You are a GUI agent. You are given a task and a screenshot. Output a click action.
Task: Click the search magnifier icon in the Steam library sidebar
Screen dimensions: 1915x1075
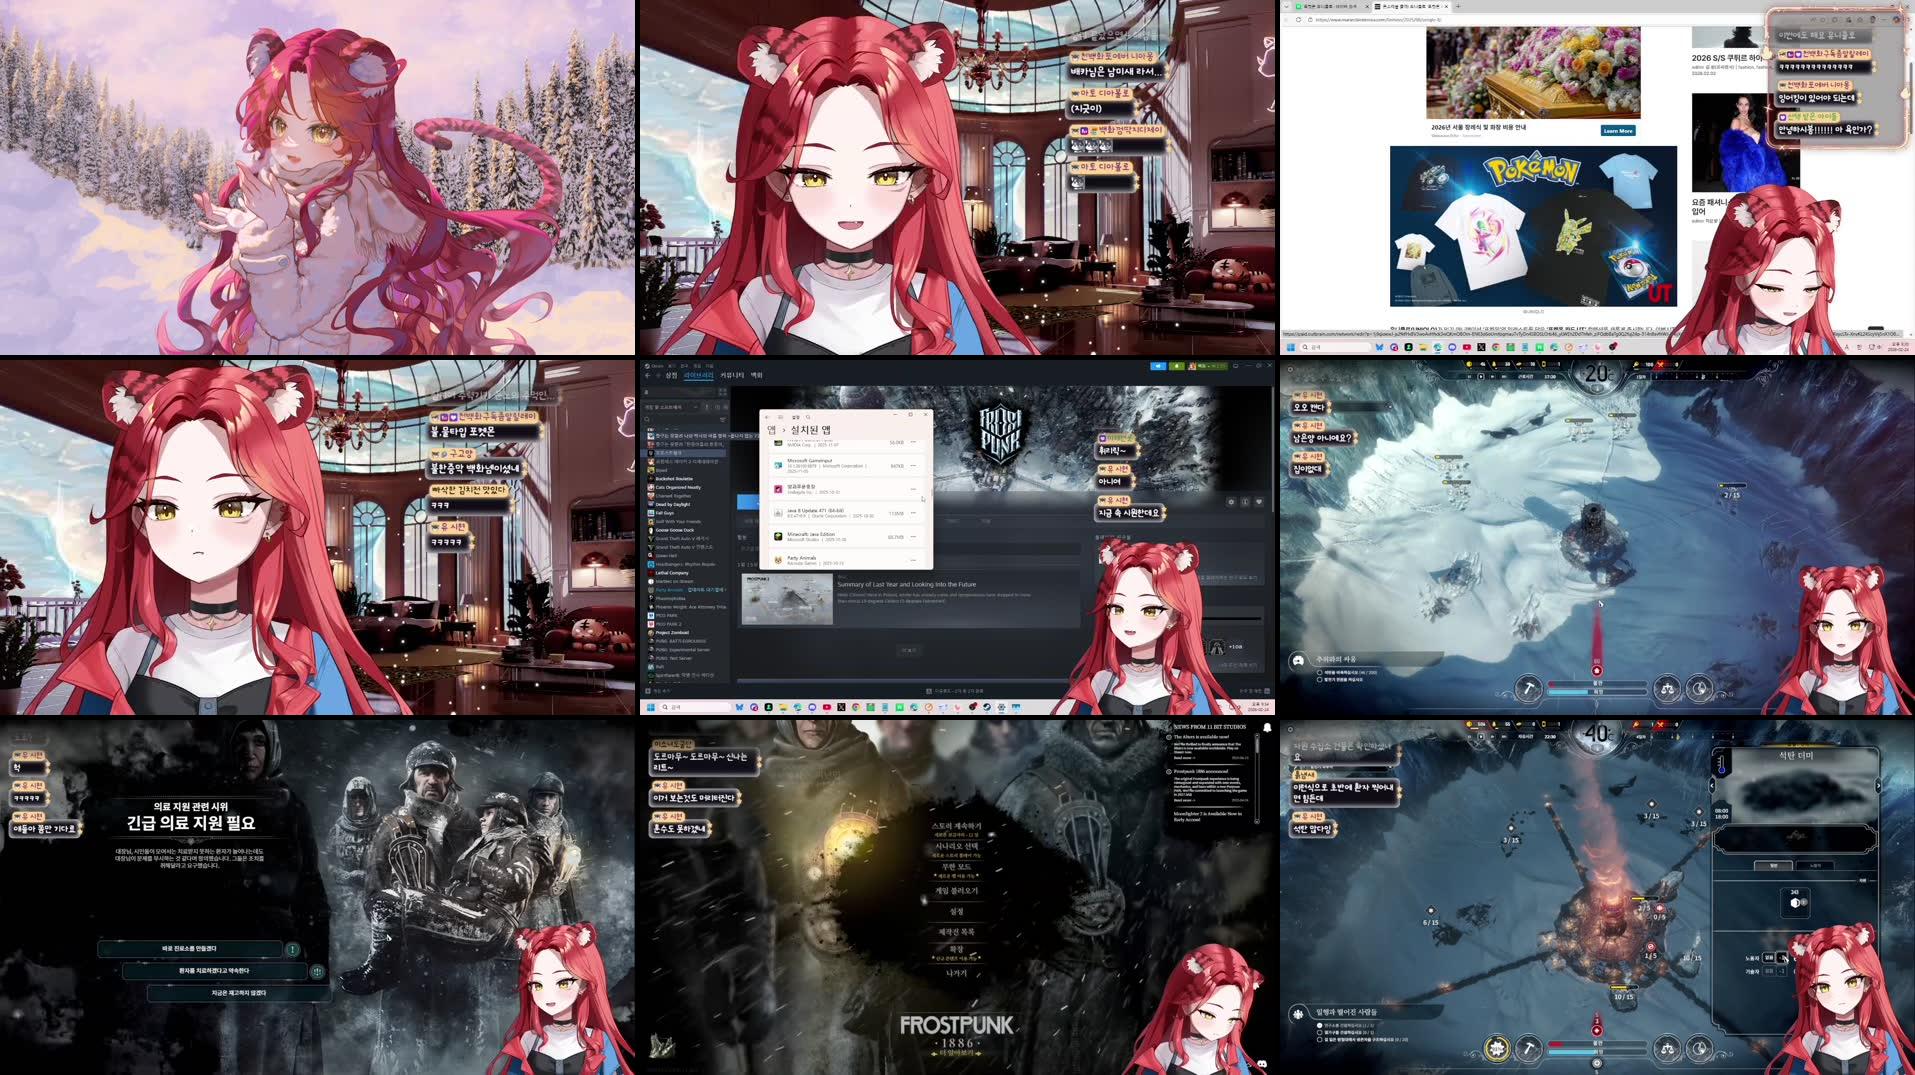click(646, 419)
